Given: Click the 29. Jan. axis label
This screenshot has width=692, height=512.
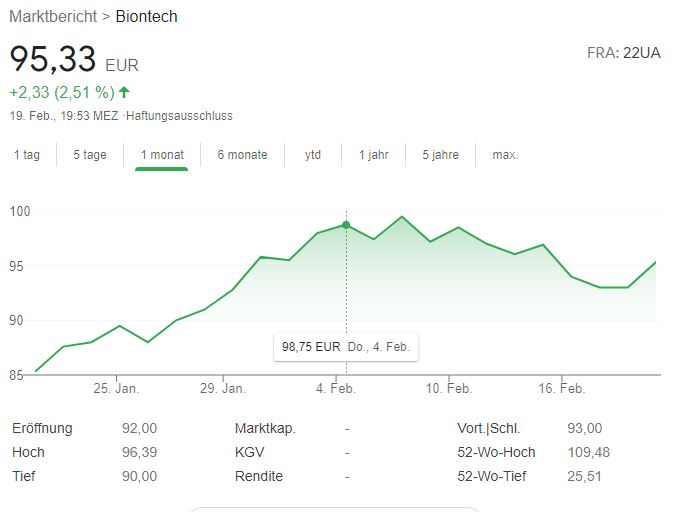Looking at the screenshot, I should pyautogui.click(x=223, y=388).
